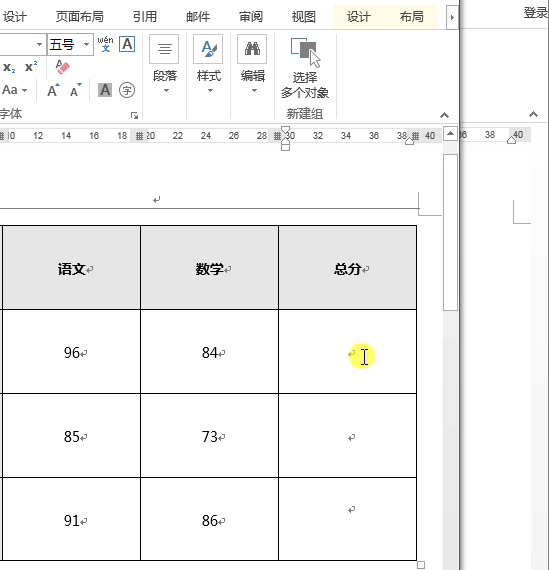Open the table tools 设计 tab
This screenshot has width=549, height=570.
(x=358, y=17)
